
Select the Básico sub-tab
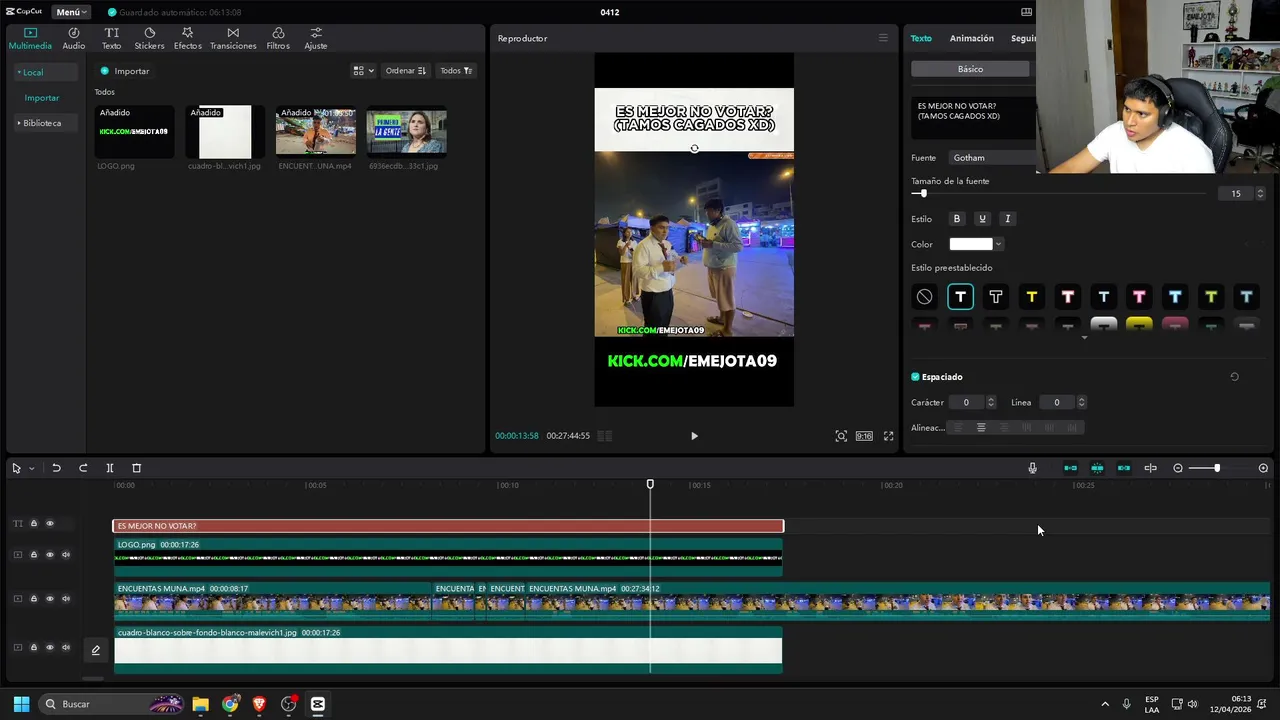click(x=970, y=69)
